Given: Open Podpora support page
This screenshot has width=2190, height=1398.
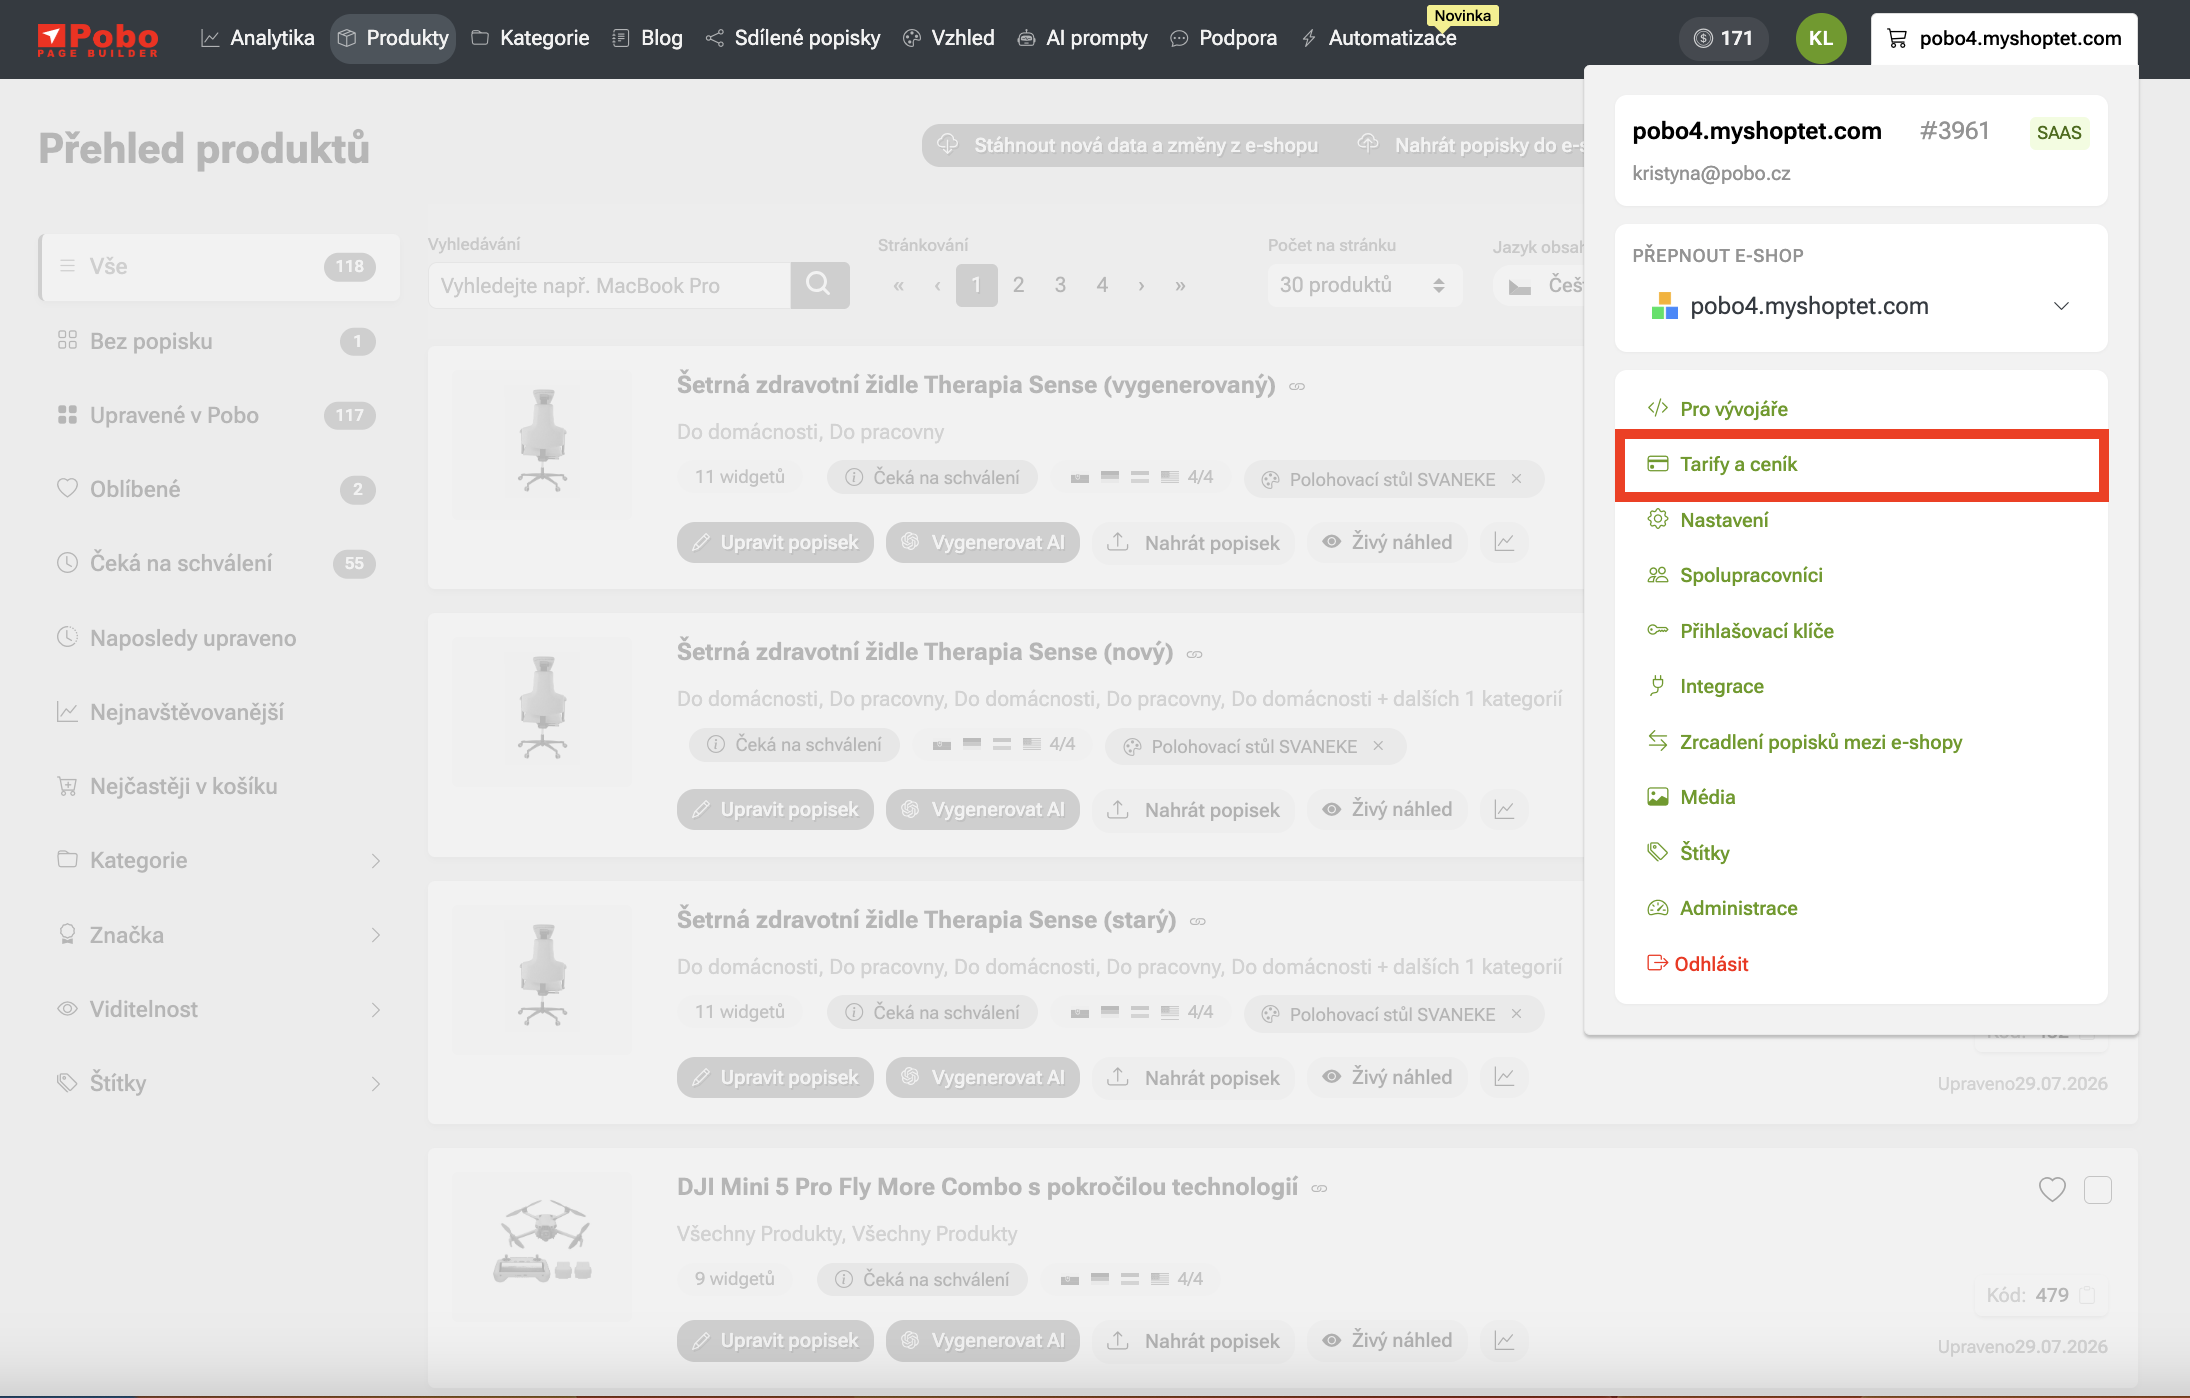Looking at the screenshot, I should [x=1223, y=38].
